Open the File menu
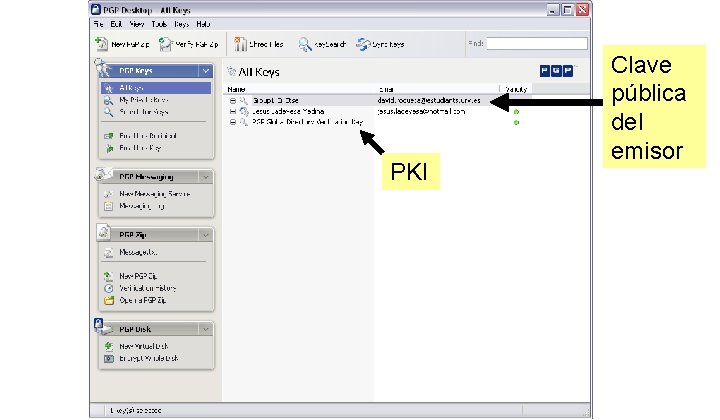 [98, 24]
